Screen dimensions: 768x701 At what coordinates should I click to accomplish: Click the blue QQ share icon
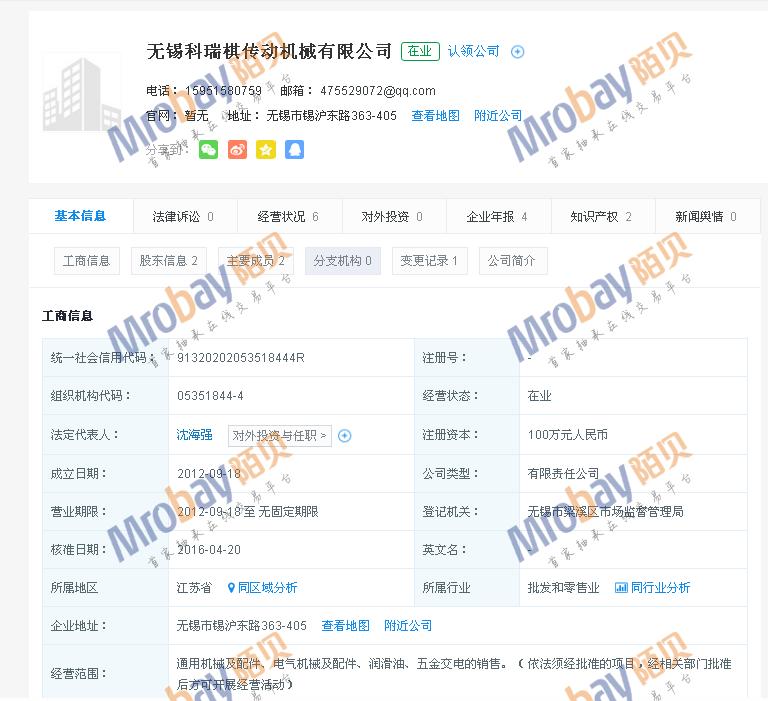(x=294, y=150)
